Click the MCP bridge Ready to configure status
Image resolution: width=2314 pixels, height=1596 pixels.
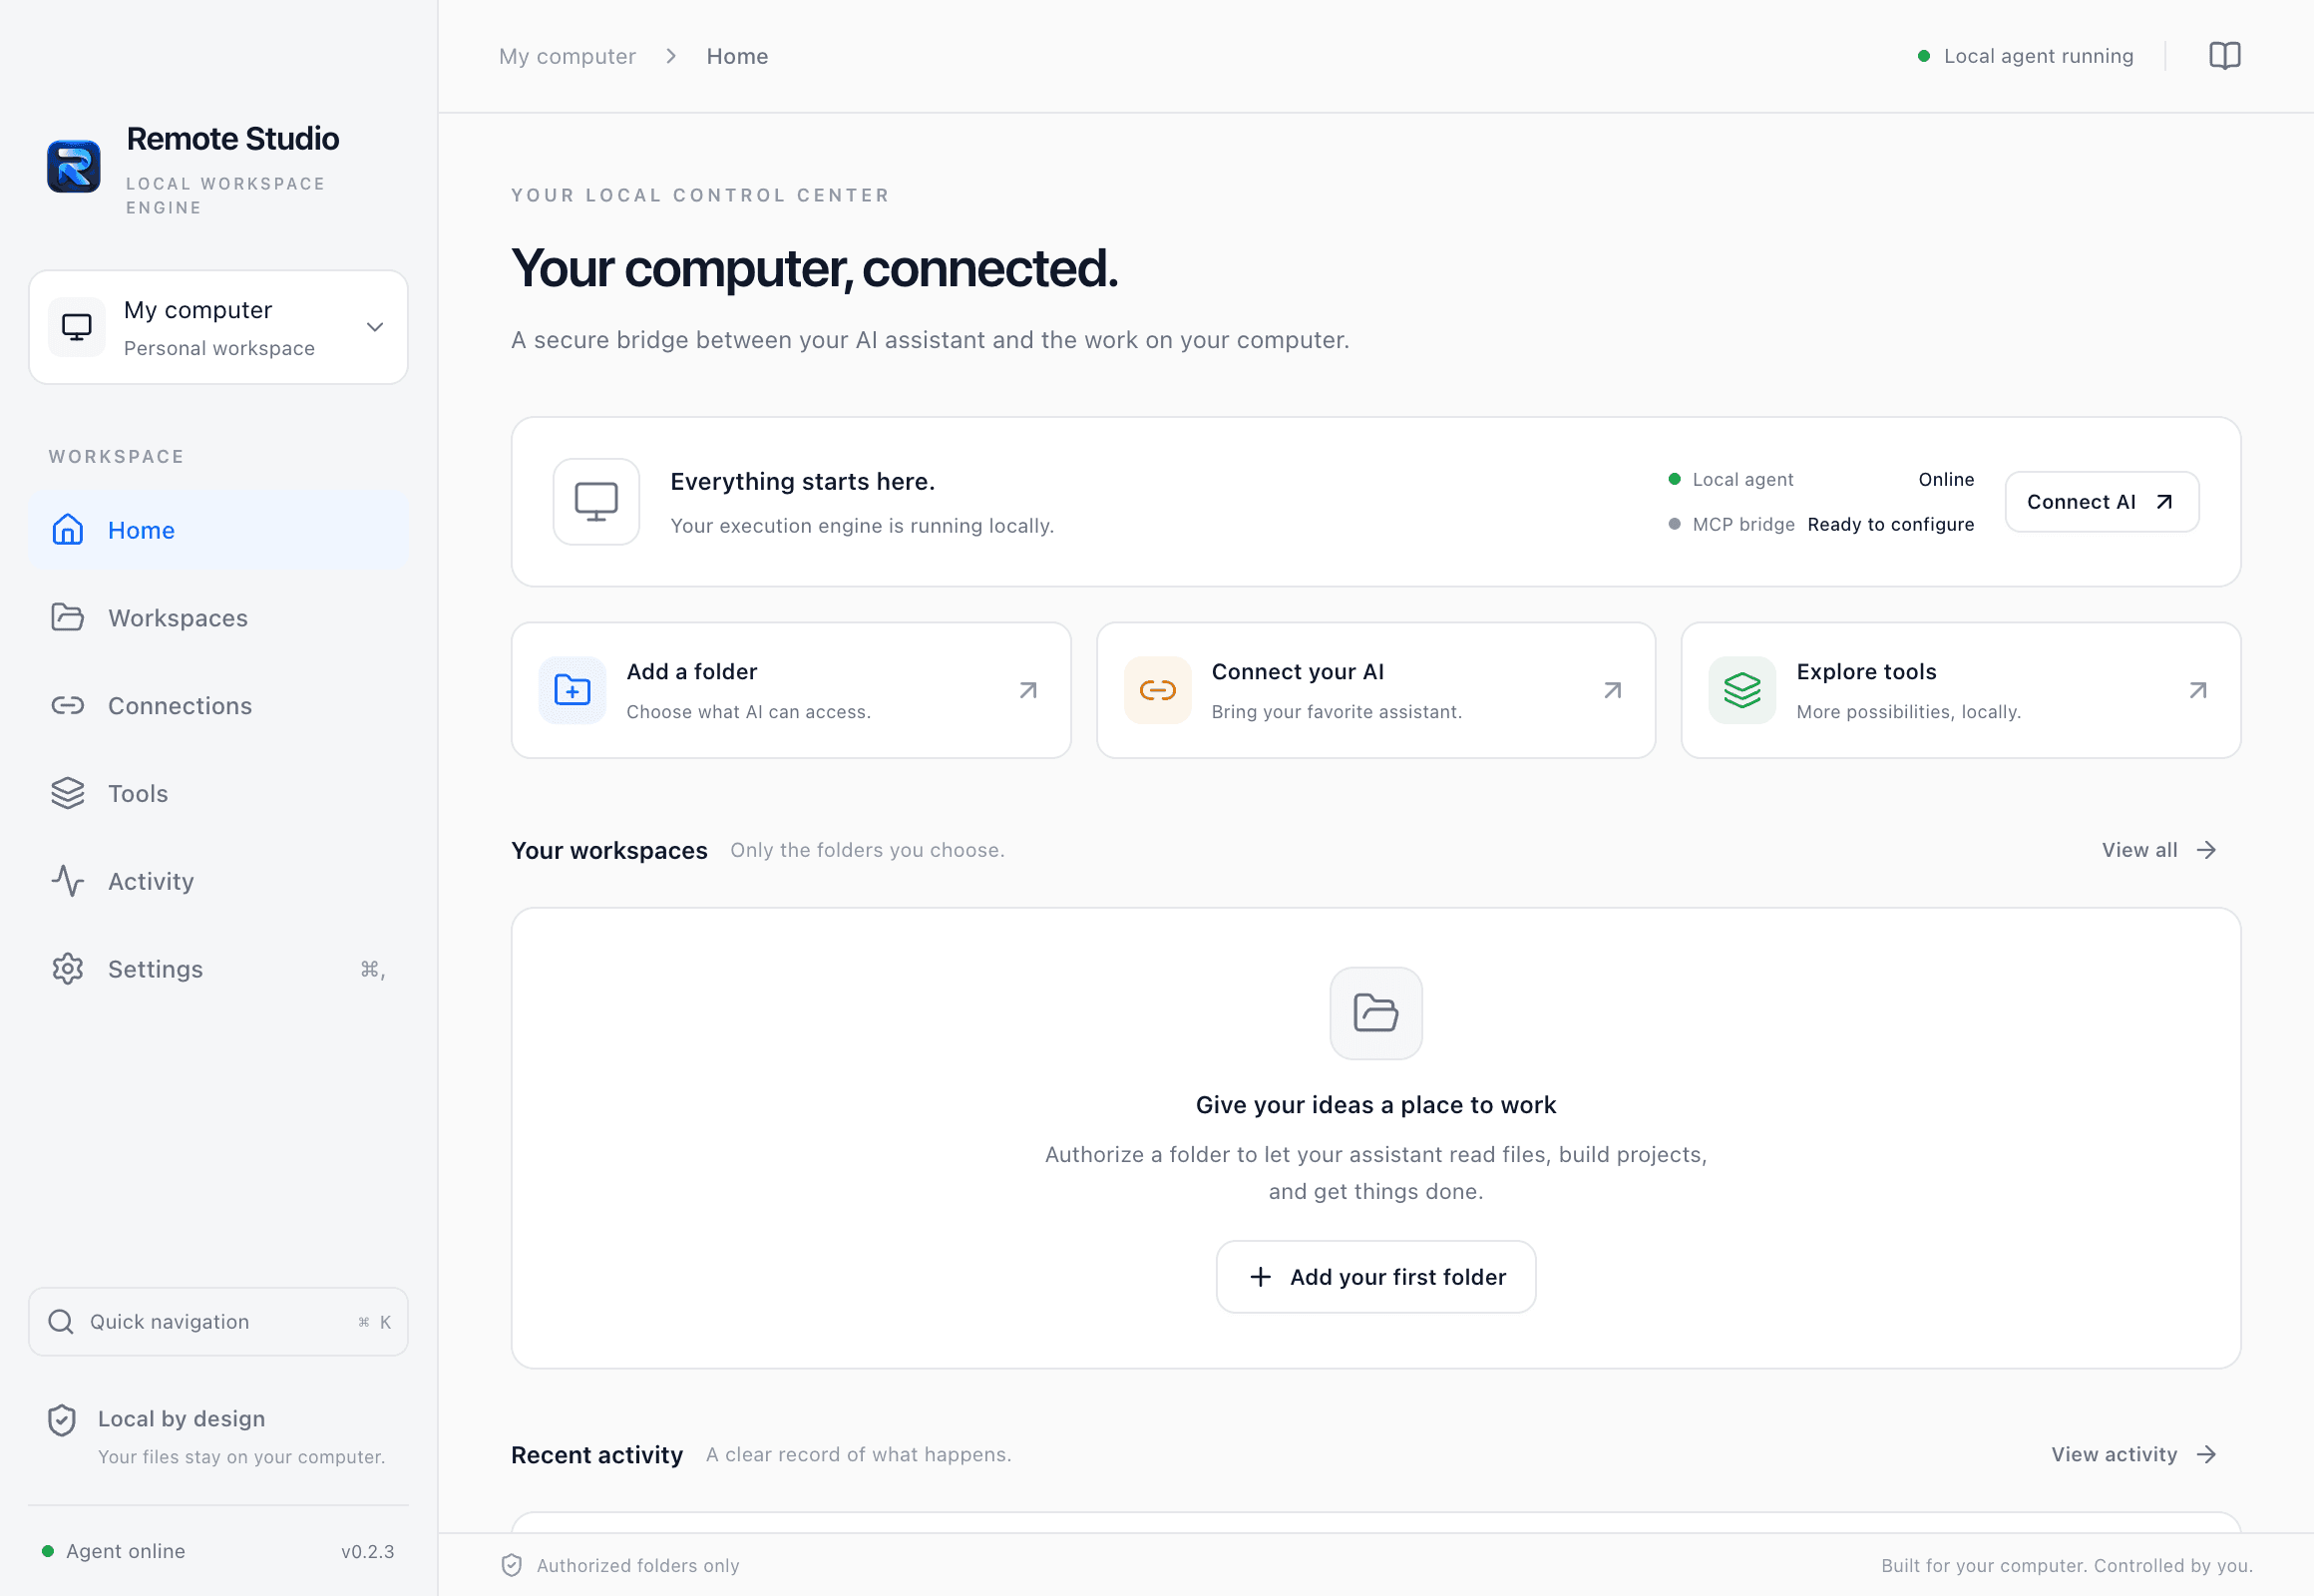(x=1820, y=524)
